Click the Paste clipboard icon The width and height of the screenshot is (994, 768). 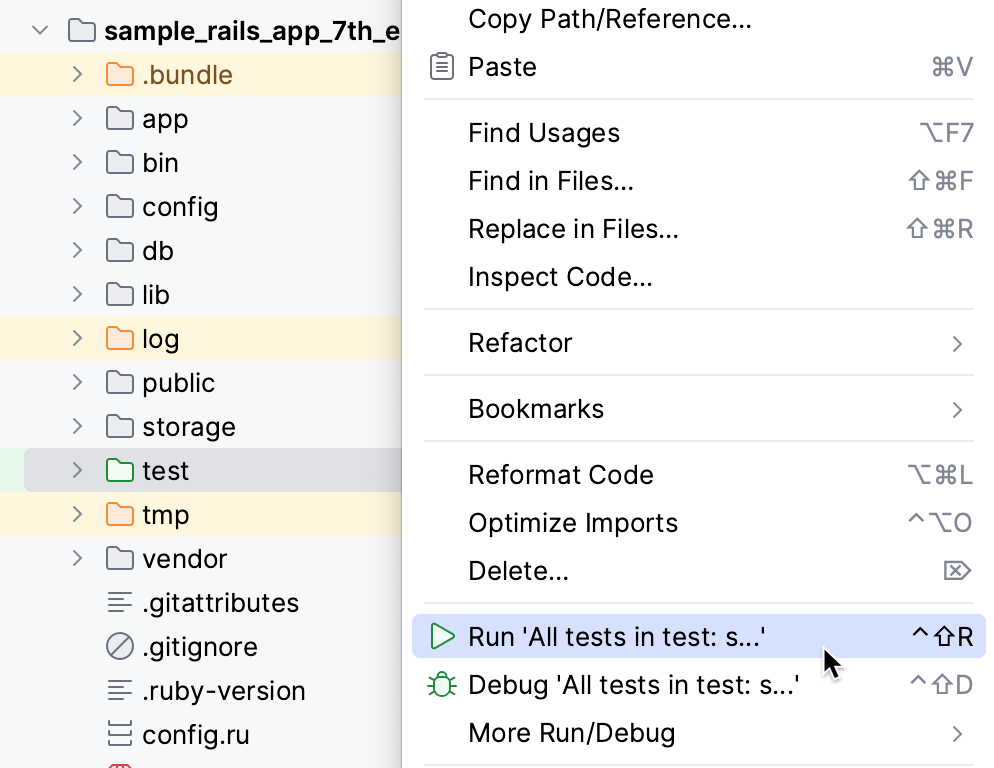[x=441, y=66]
